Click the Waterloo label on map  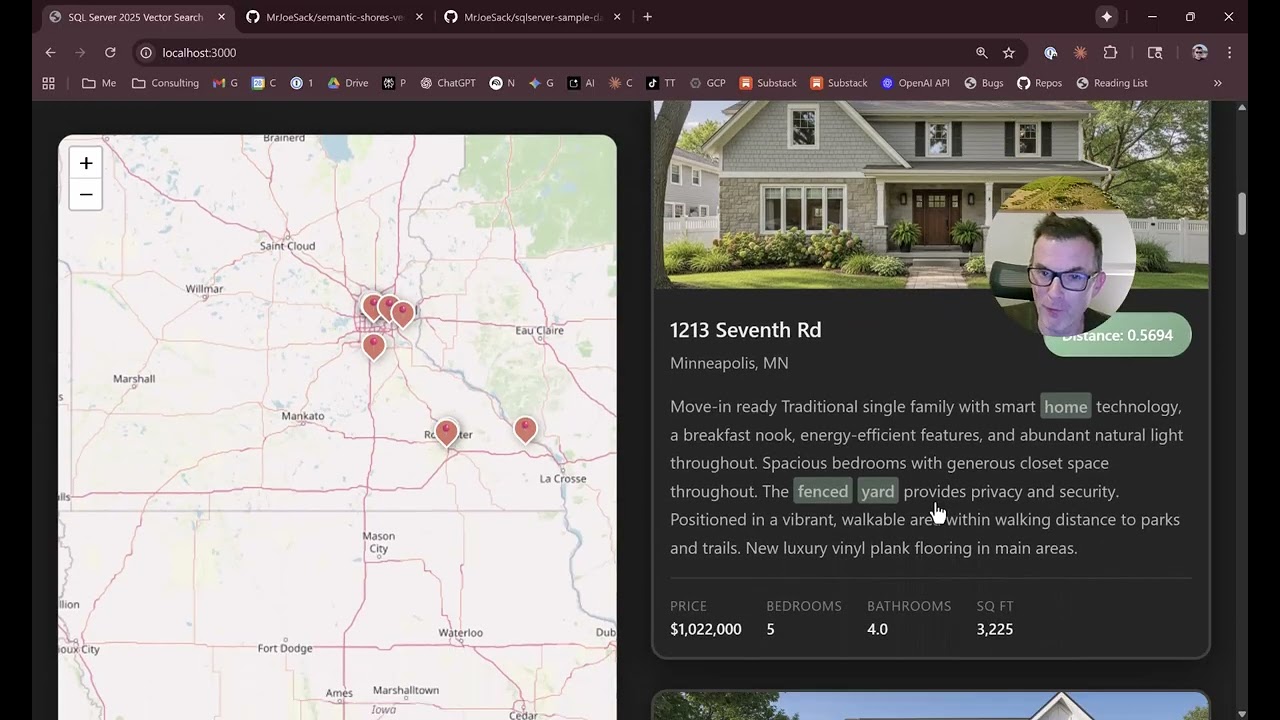[461, 633]
